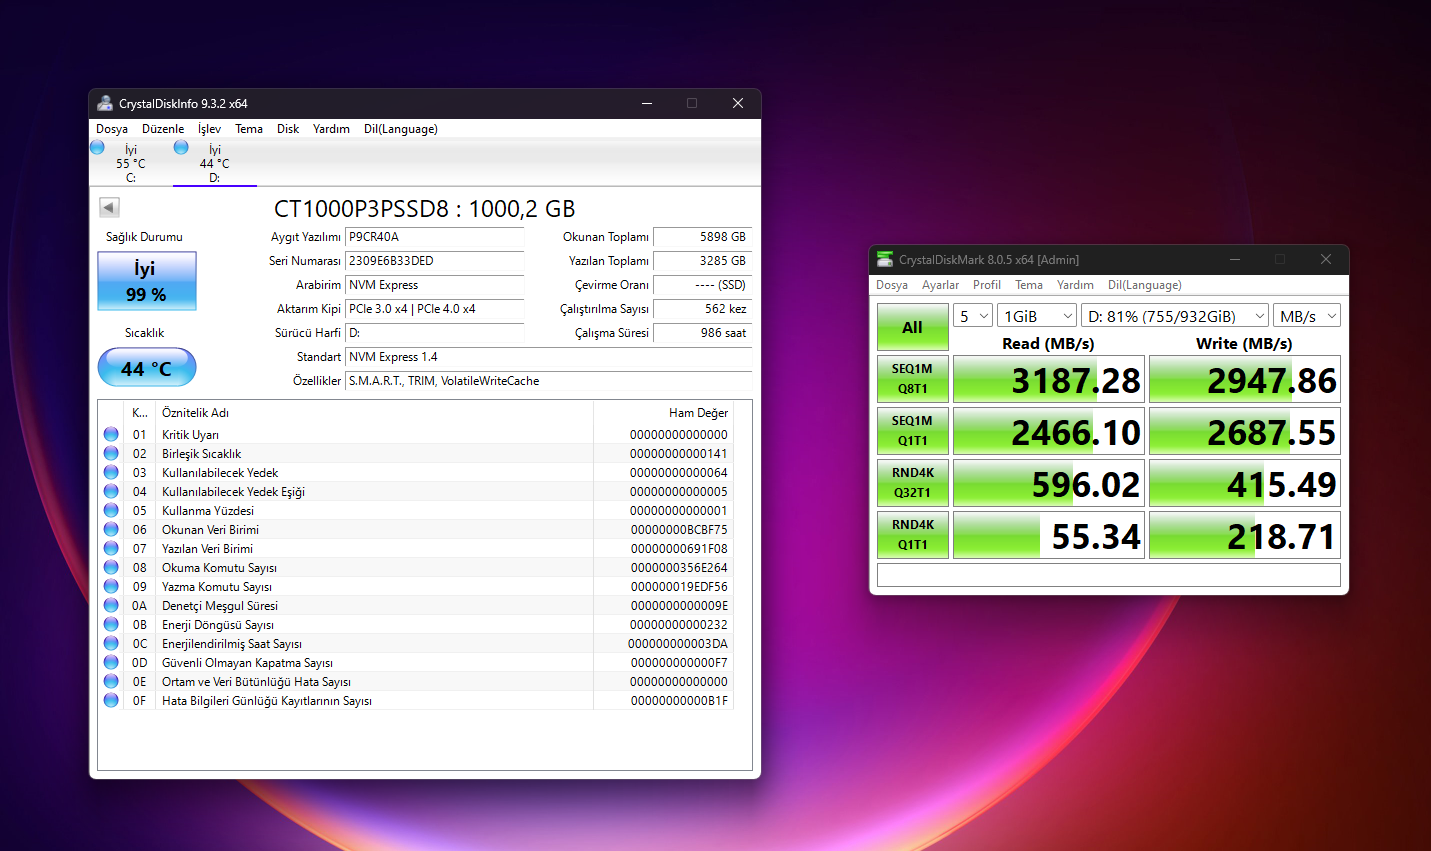This screenshot has width=1431, height=851.
Task: Click the Seri Numarası field 2309E6B33DED
Action: [x=435, y=261]
